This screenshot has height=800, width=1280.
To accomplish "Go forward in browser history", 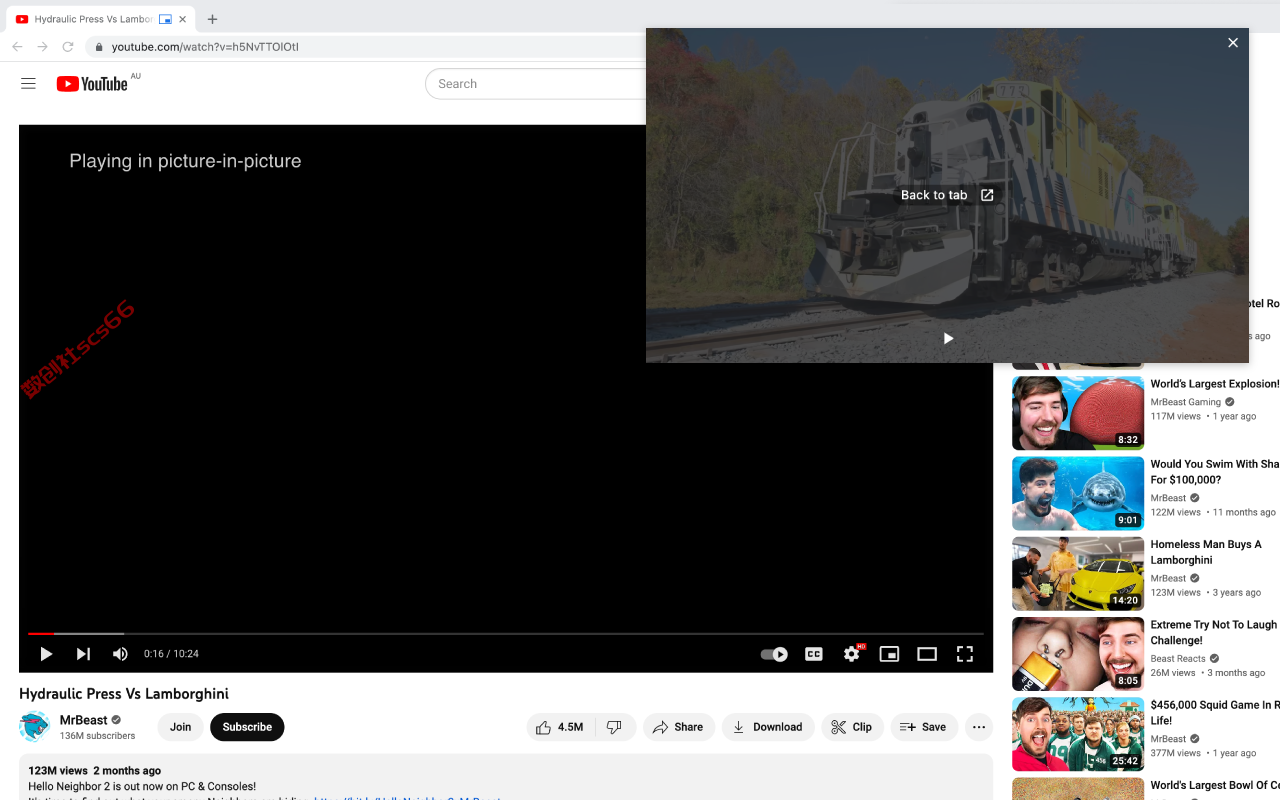I will pos(42,46).
